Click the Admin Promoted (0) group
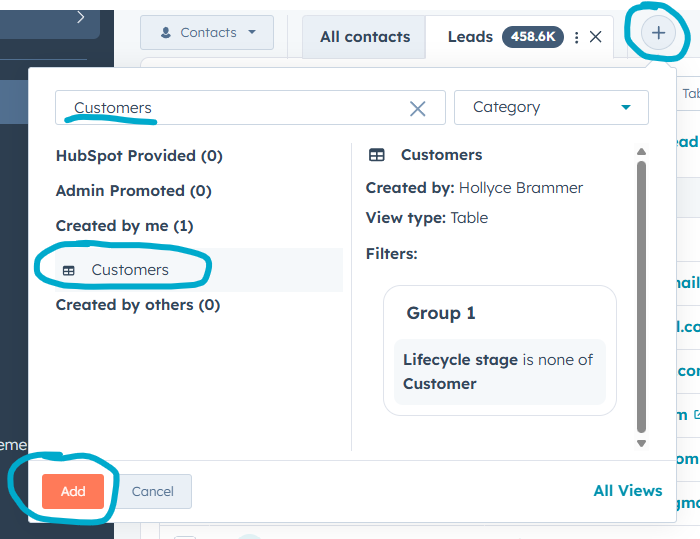The image size is (700, 539). (134, 191)
